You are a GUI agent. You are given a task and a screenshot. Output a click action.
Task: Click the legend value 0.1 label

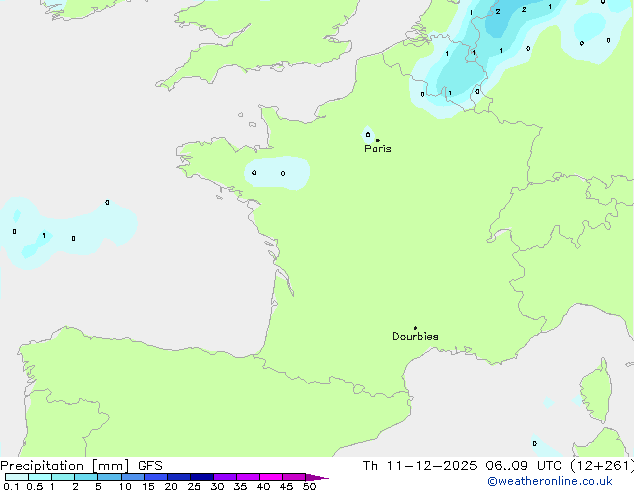point(11,486)
